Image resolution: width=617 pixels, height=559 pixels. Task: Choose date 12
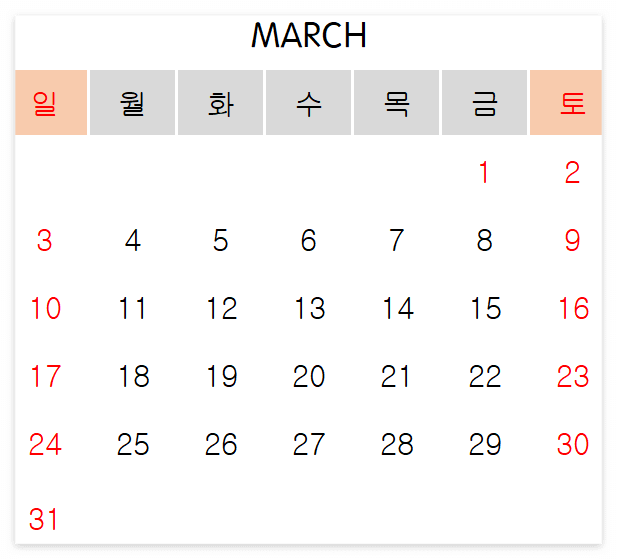click(222, 308)
